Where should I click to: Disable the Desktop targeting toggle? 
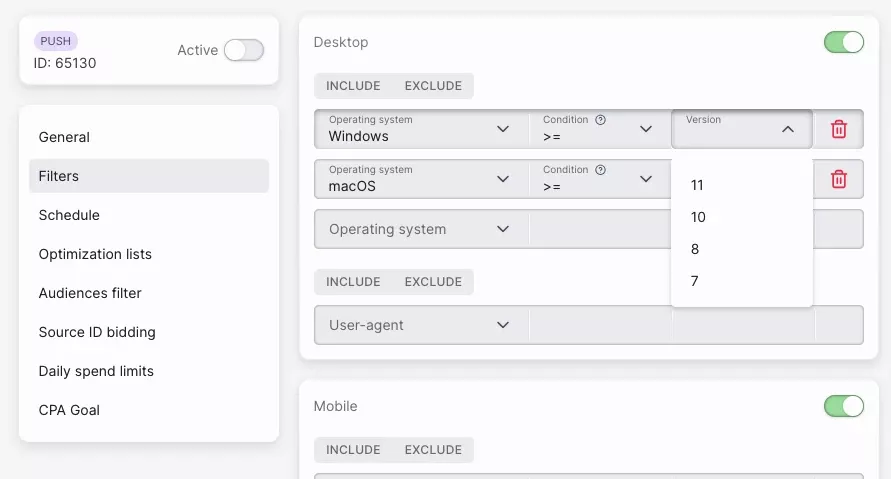pyautogui.click(x=844, y=42)
